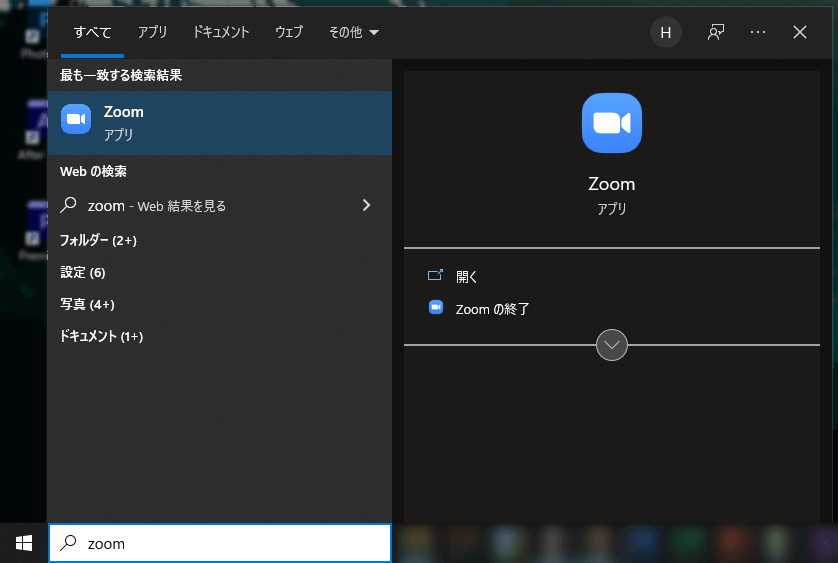Select the すべて tab
Image resolution: width=838 pixels, height=563 pixels.
92,32
